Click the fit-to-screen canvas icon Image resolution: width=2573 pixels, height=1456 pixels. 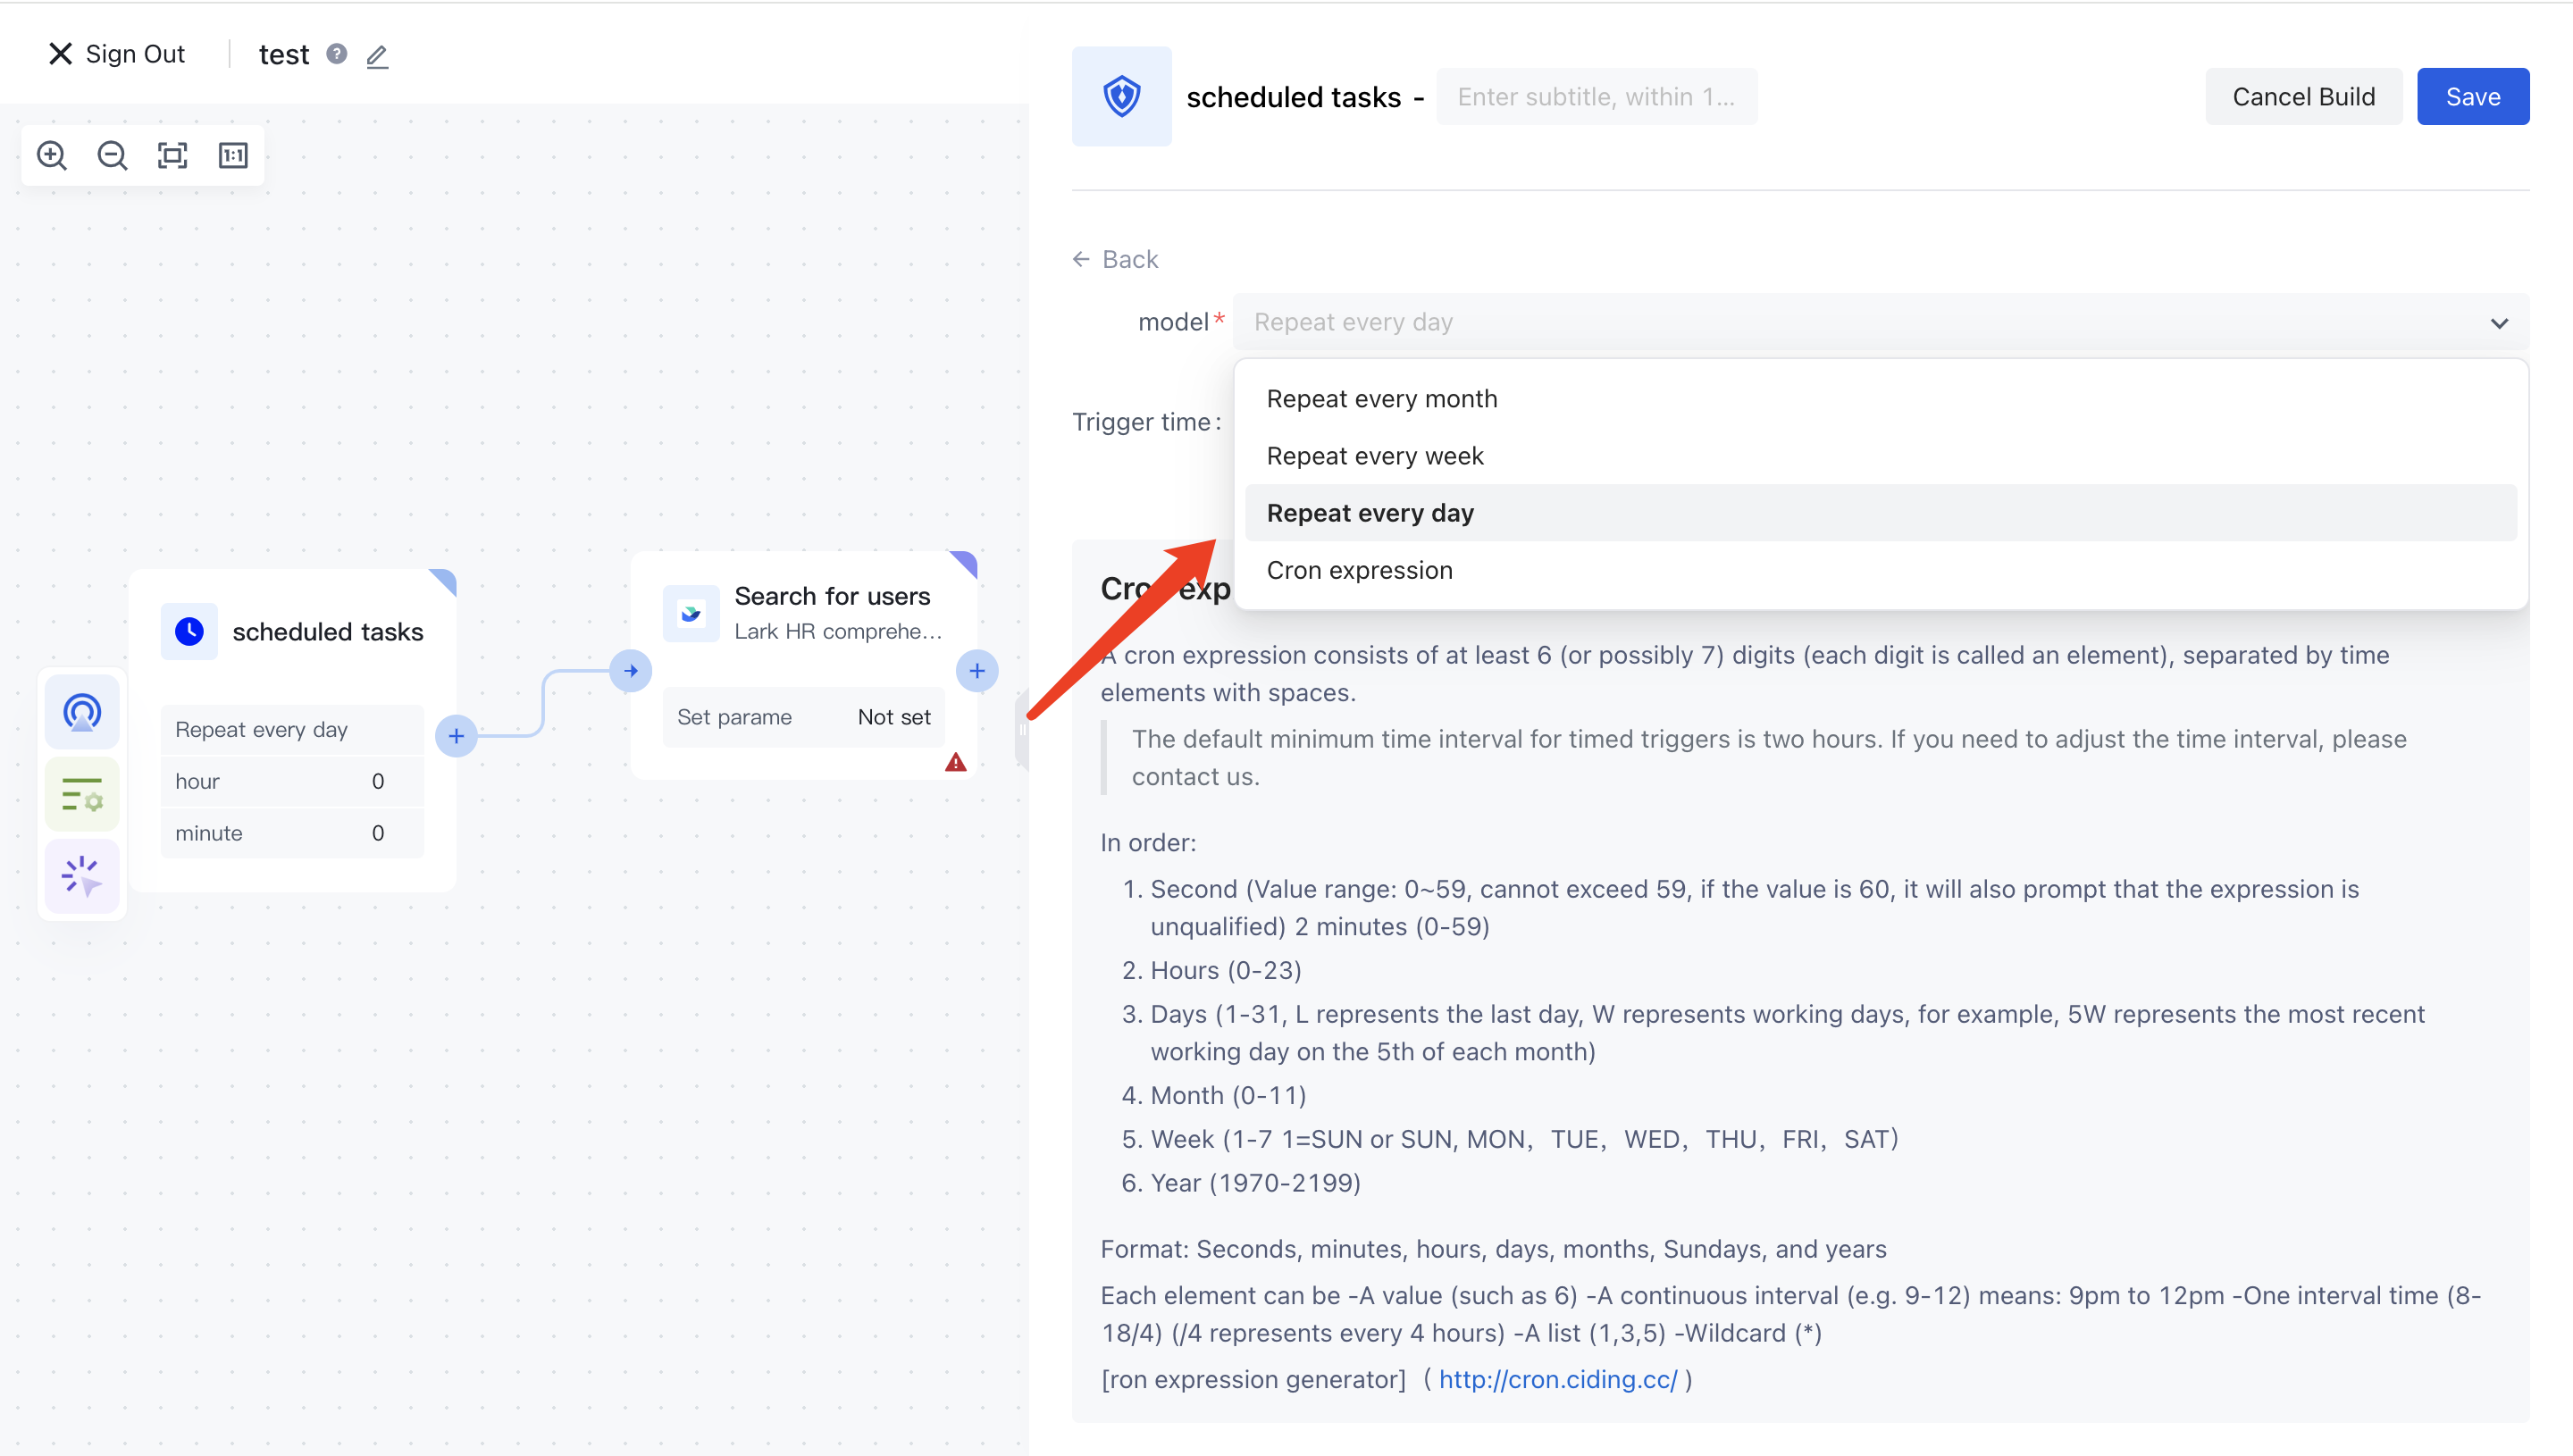point(172,155)
